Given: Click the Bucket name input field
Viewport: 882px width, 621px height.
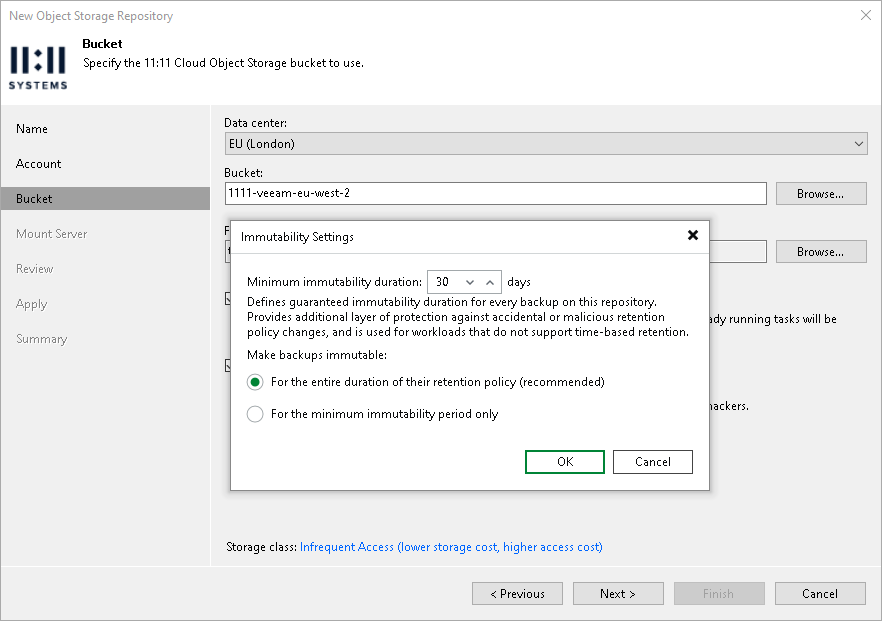Looking at the screenshot, I should click(495, 194).
